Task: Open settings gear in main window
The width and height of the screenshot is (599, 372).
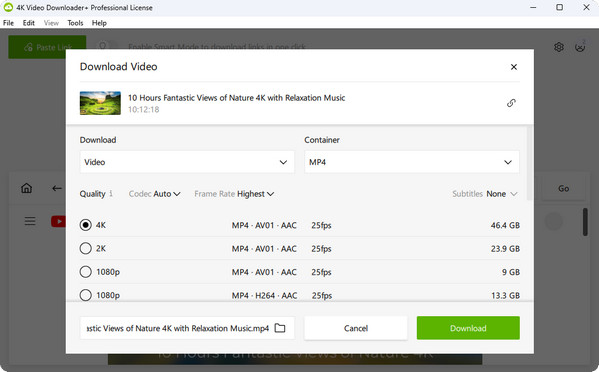Action: (559, 47)
